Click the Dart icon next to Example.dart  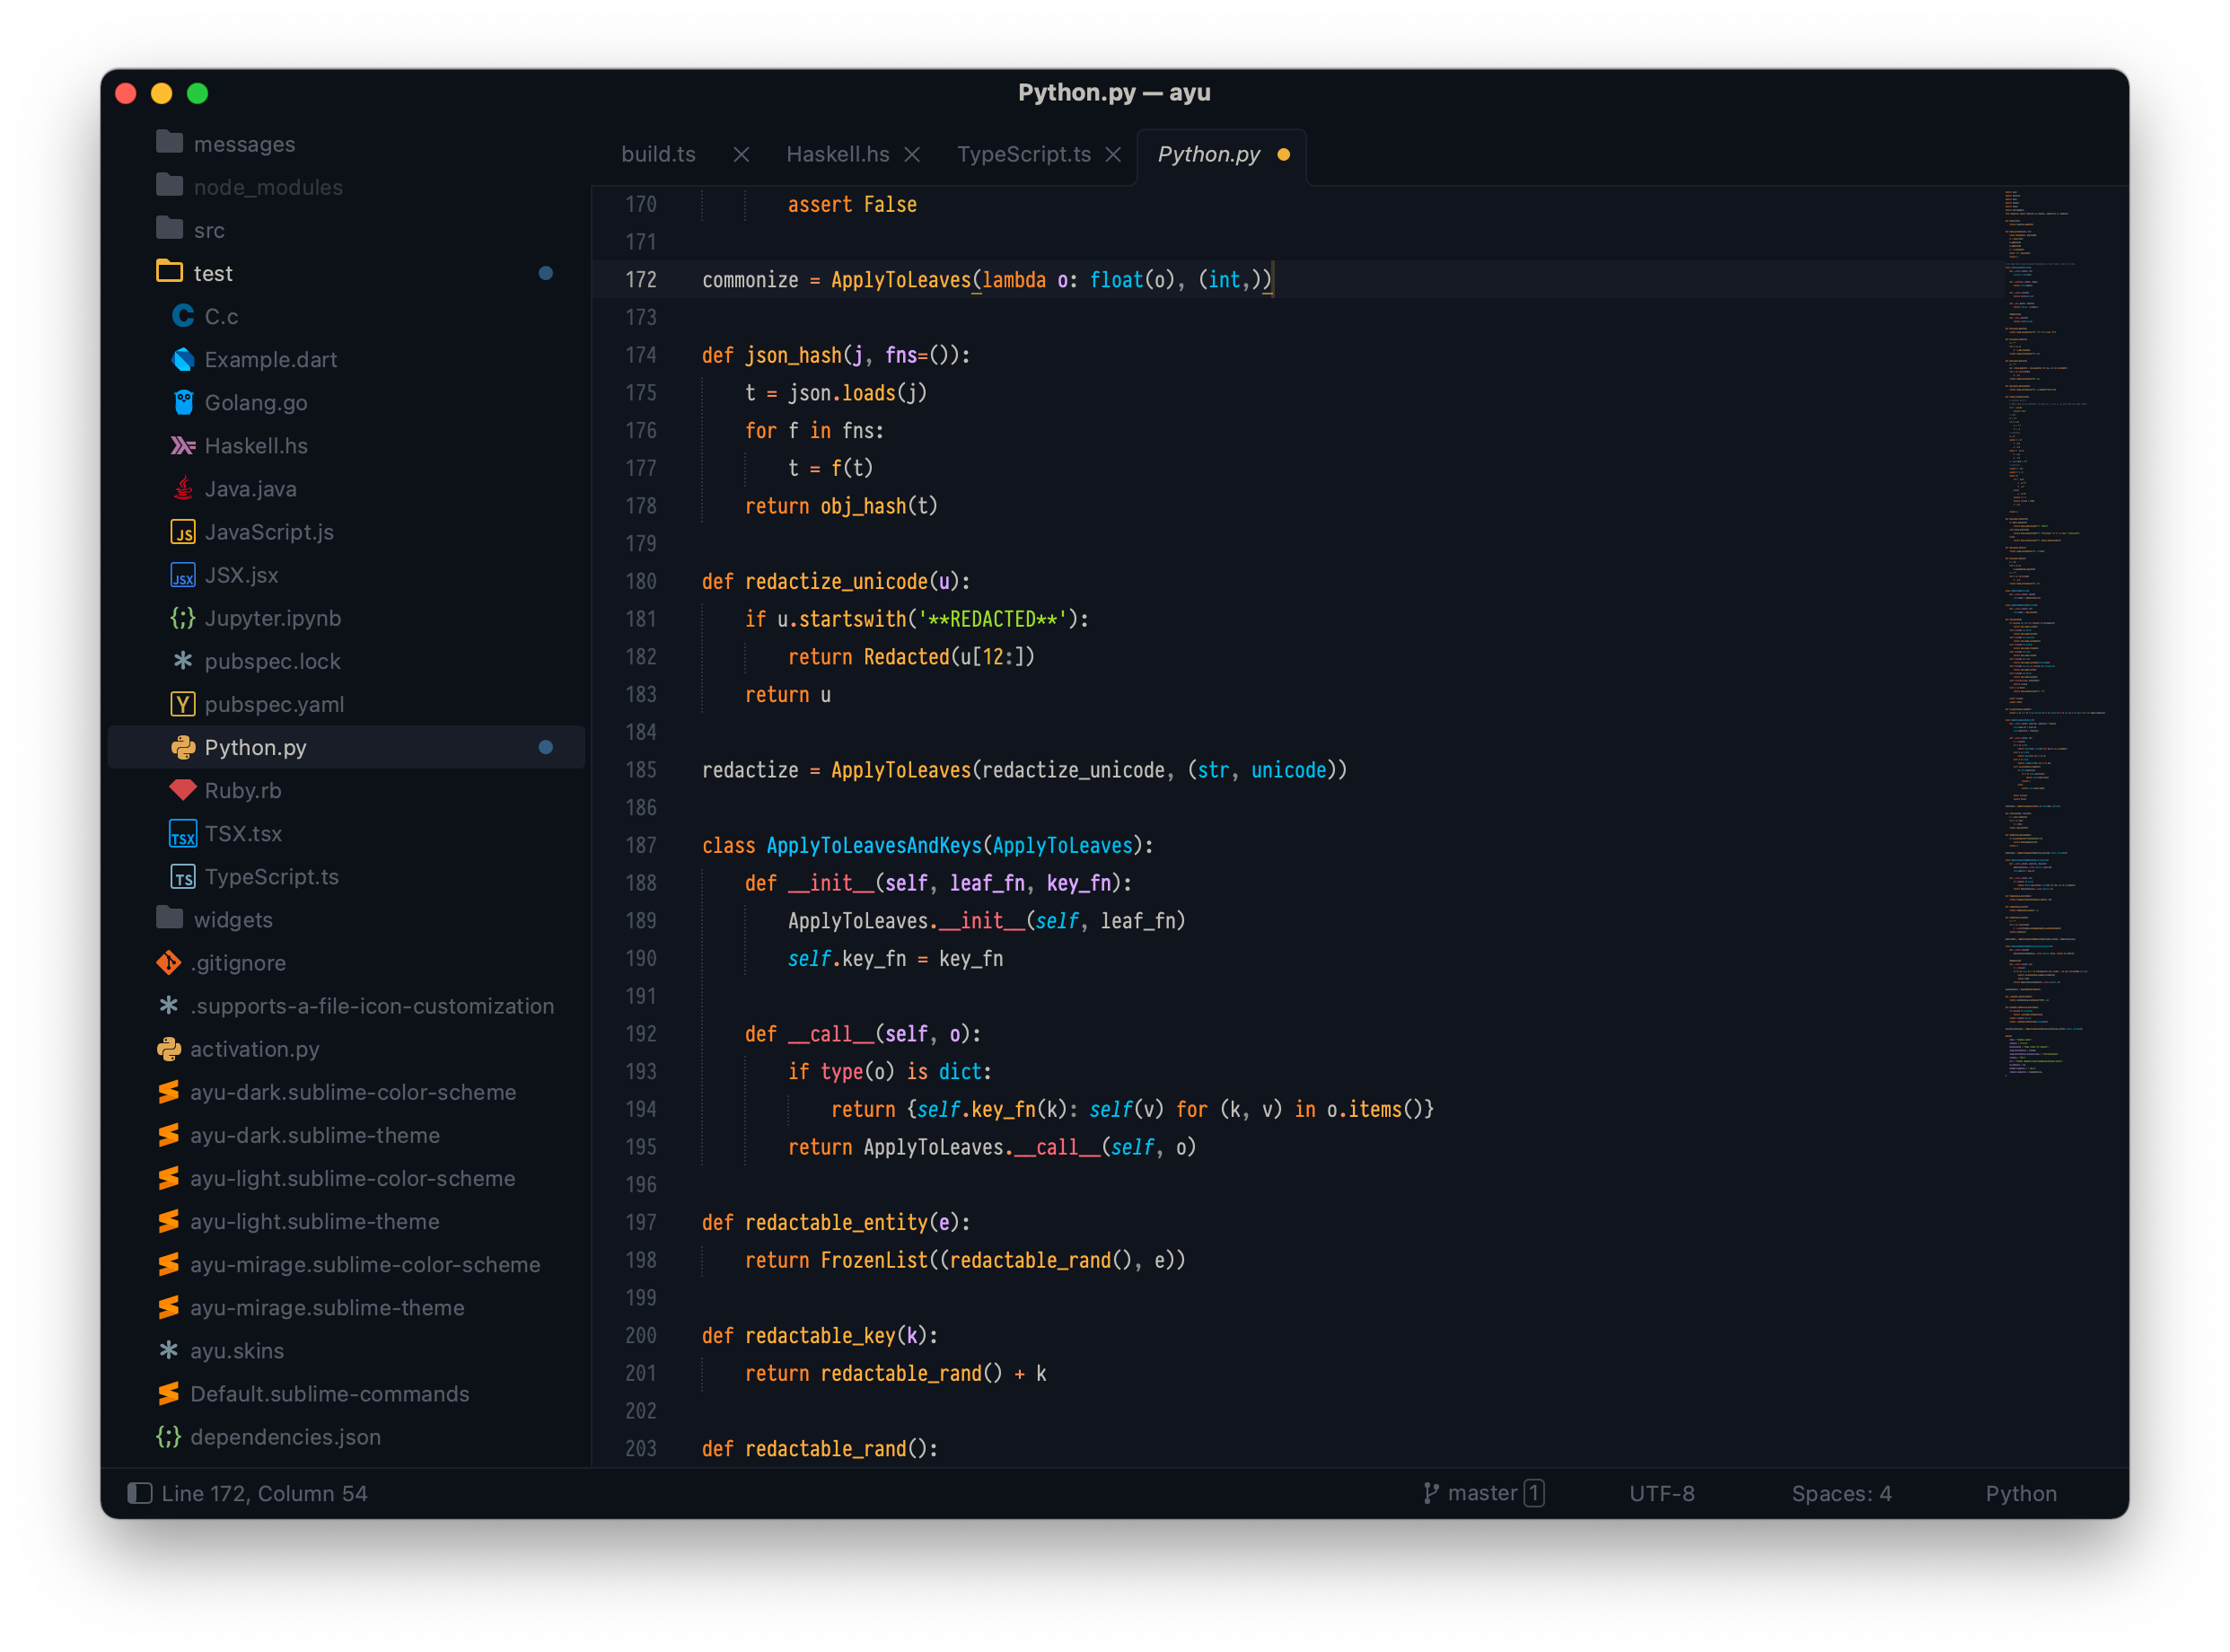(183, 360)
